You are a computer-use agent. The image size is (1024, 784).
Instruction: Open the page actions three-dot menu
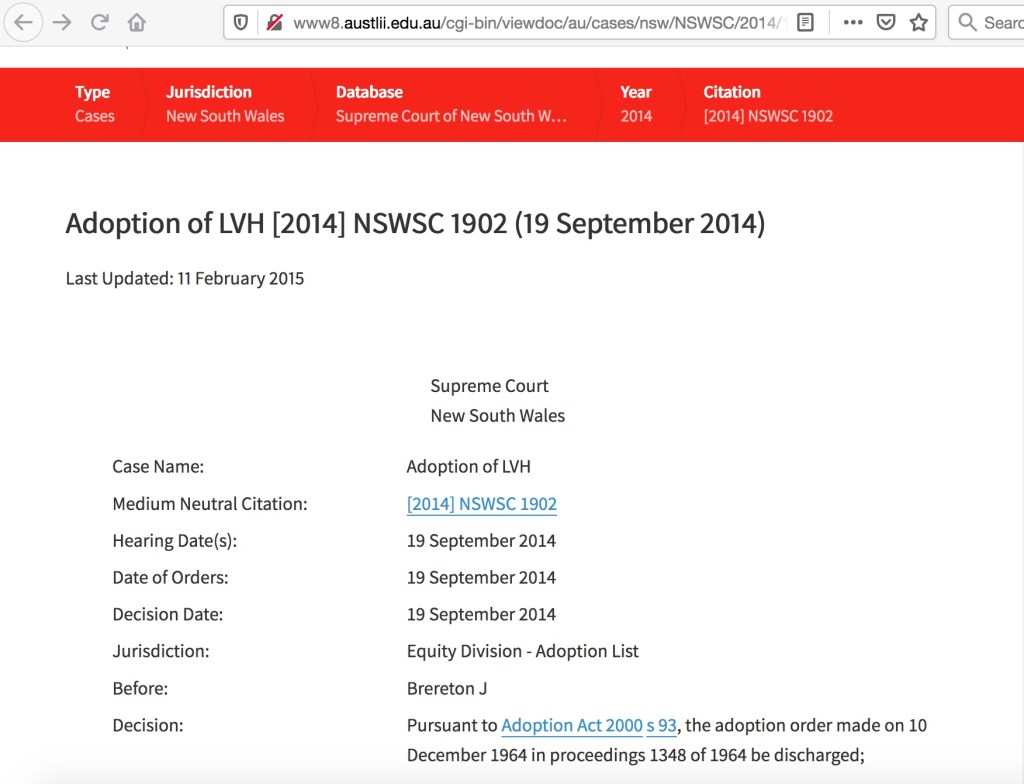852,22
